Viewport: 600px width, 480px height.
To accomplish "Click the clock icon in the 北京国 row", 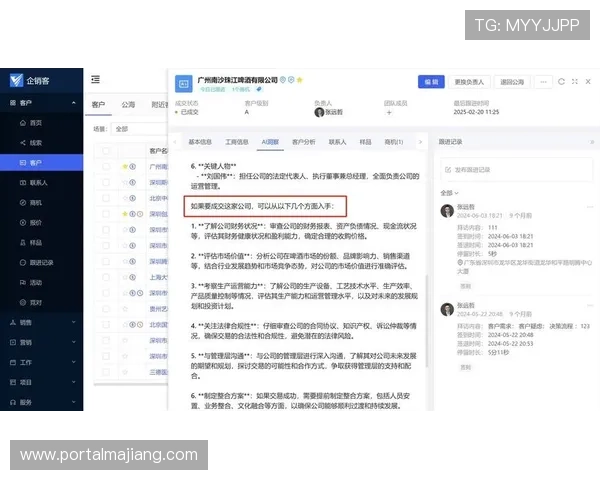I will pos(140,325).
